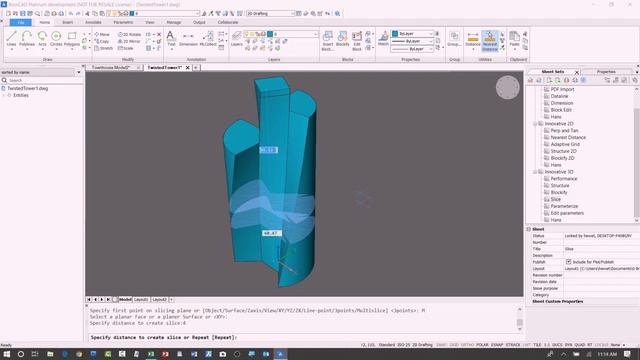
Task: Click the red Erase icon in Modify
Action: click(159, 34)
